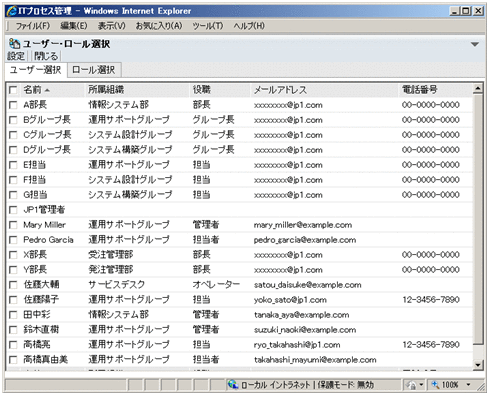
Task: Toggle the select-all checkbox in the table header
Action: (13, 90)
